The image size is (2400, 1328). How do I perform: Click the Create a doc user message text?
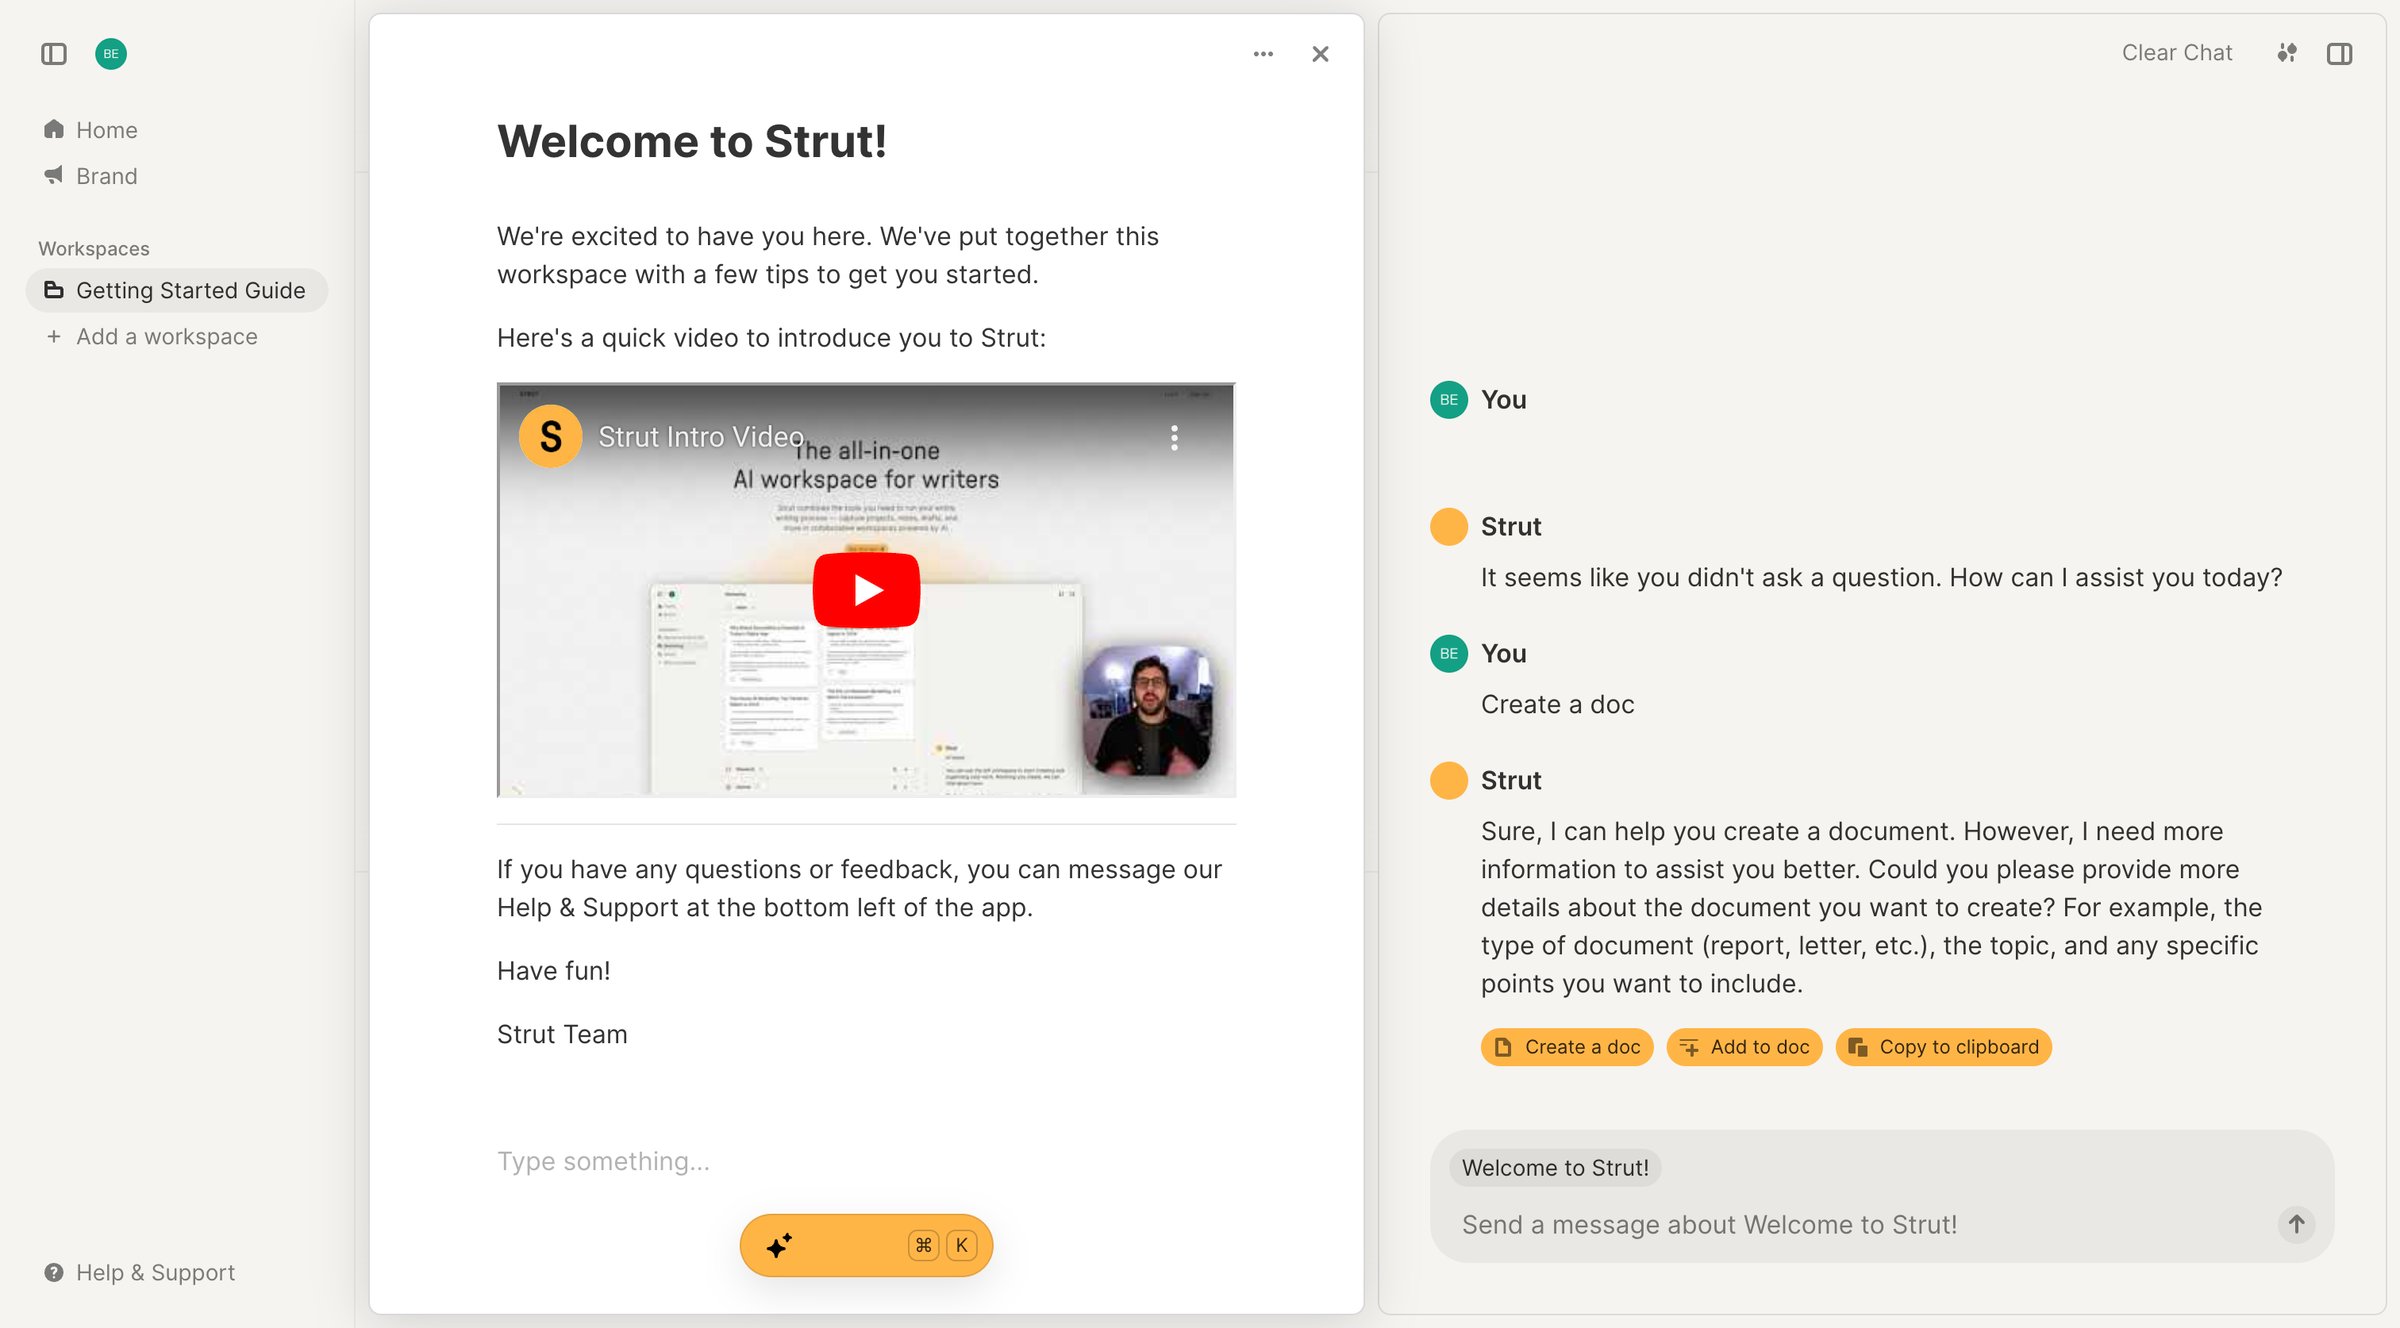pos(1557,704)
